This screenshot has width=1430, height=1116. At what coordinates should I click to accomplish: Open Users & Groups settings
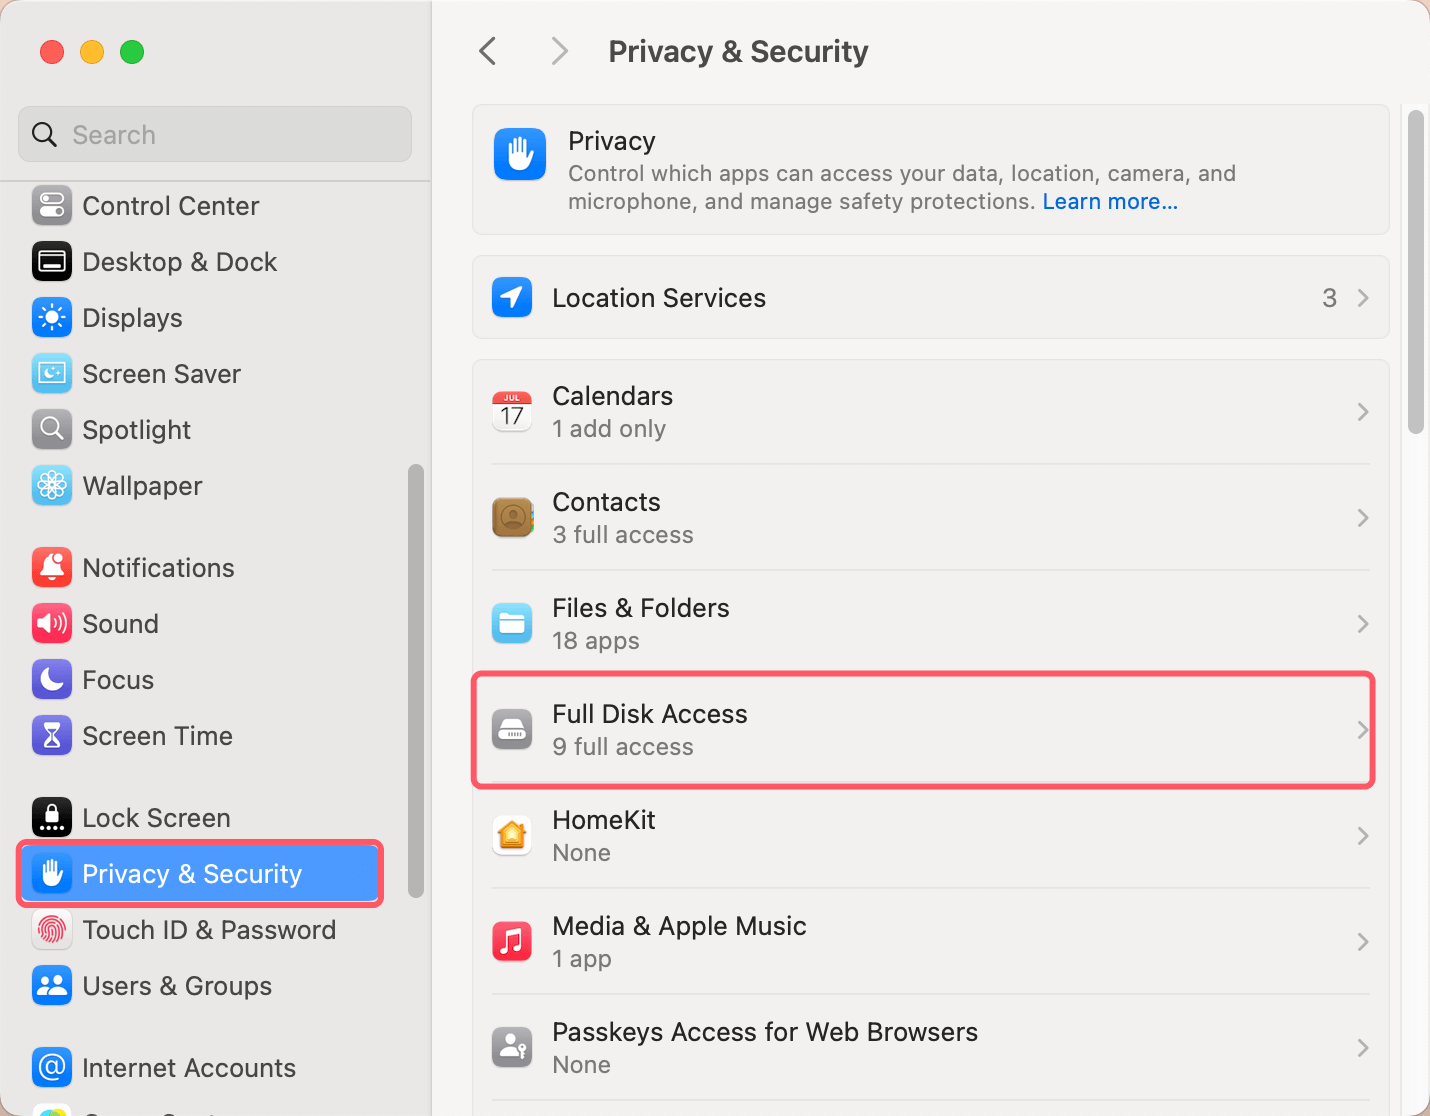(x=52, y=986)
